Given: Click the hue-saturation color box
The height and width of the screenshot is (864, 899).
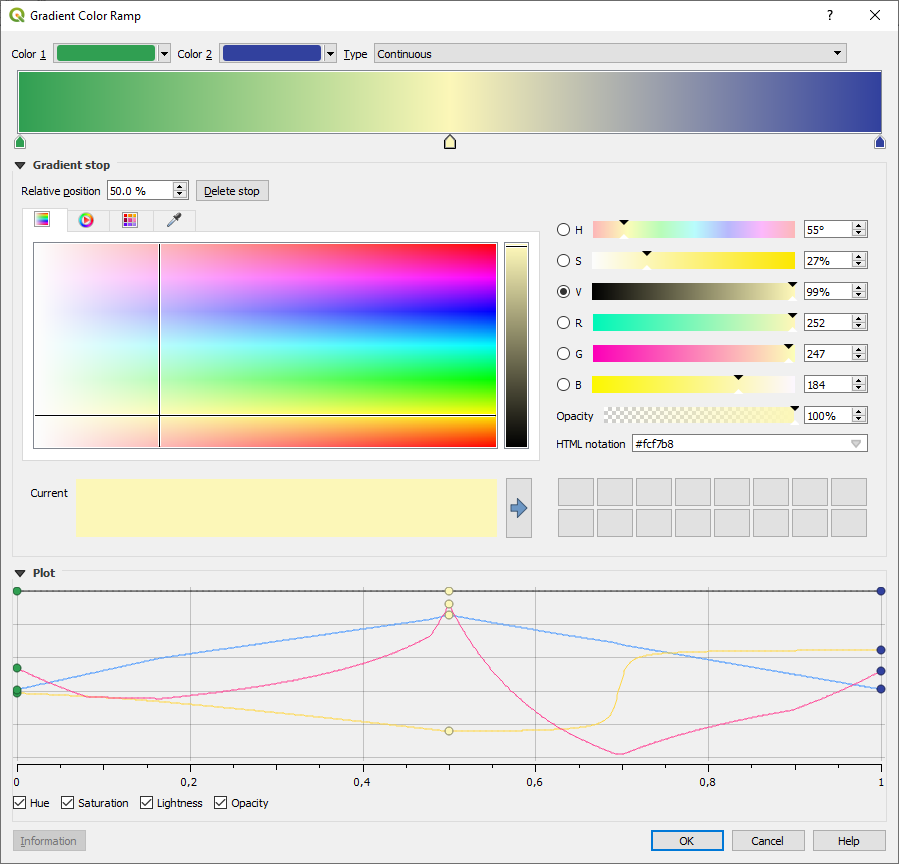Looking at the screenshot, I should (x=265, y=345).
